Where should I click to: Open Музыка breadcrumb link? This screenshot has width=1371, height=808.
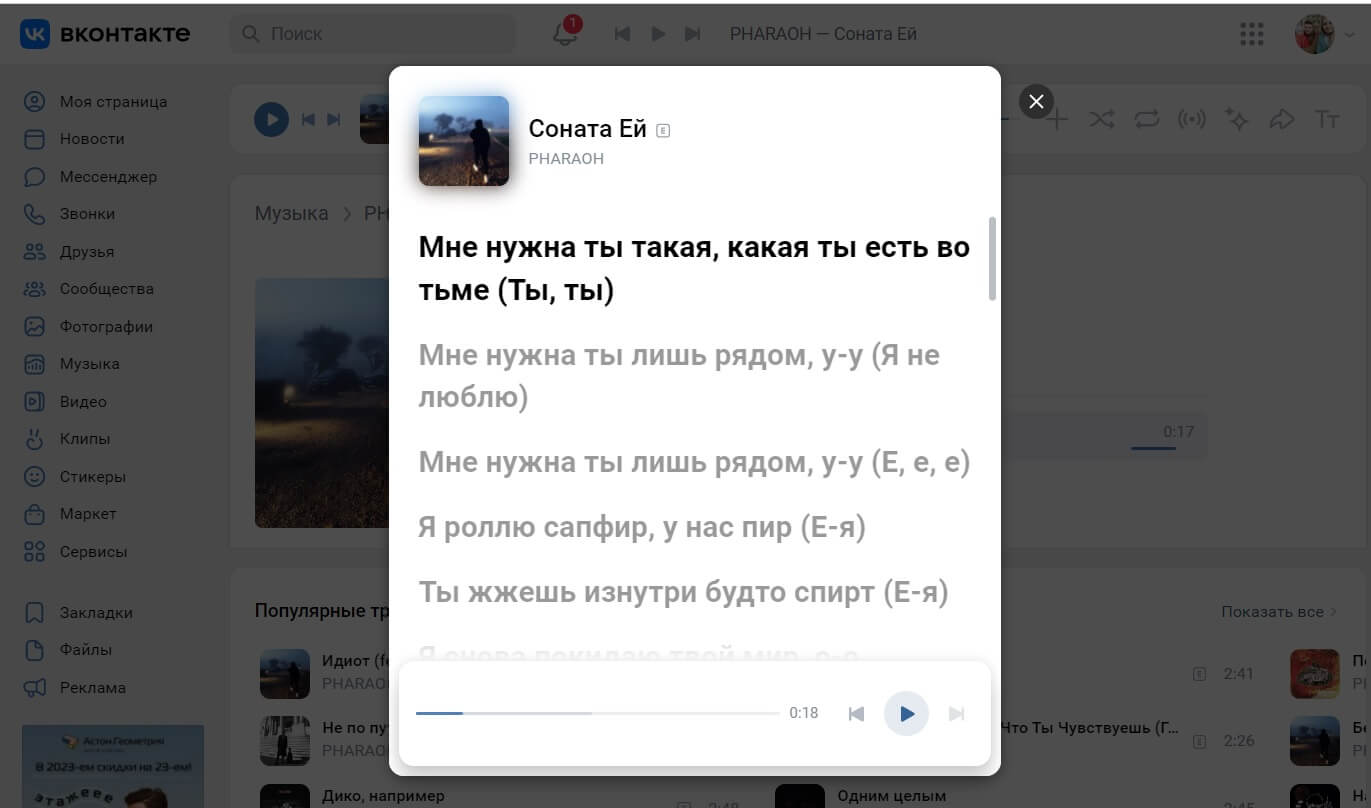[291, 213]
